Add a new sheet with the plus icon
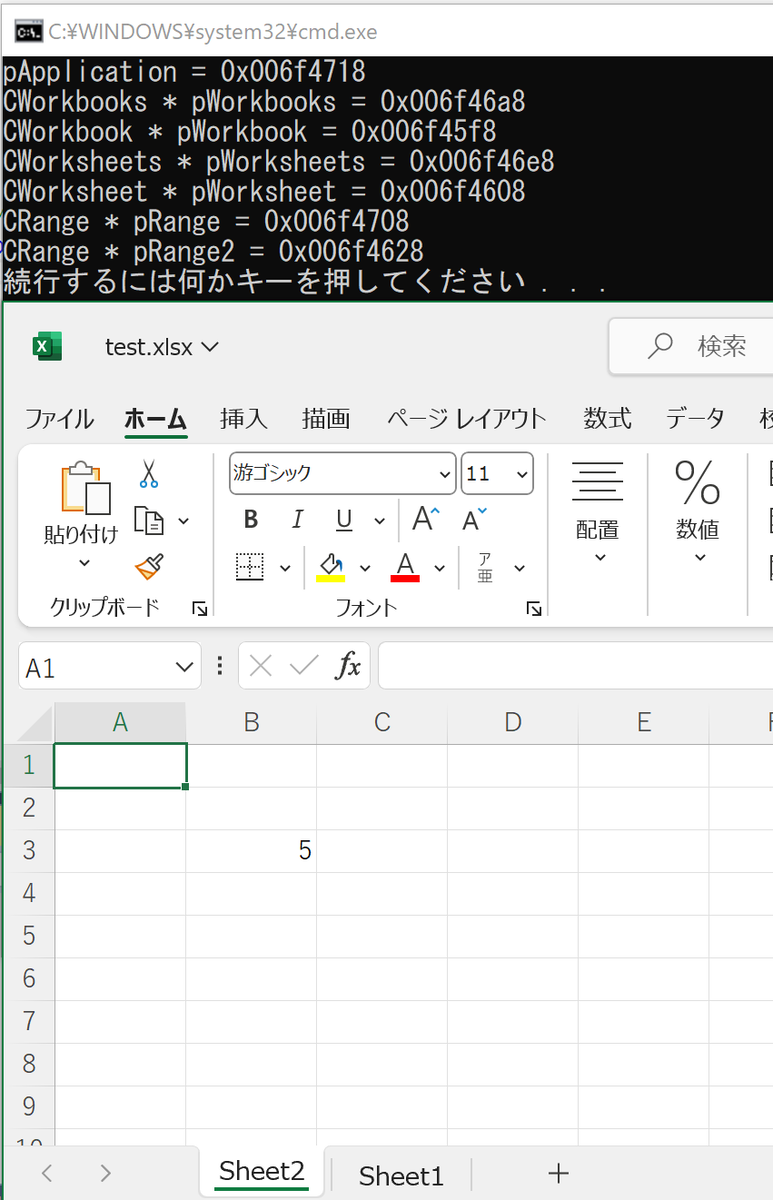773x1200 pixels. tap(559, 1173)
